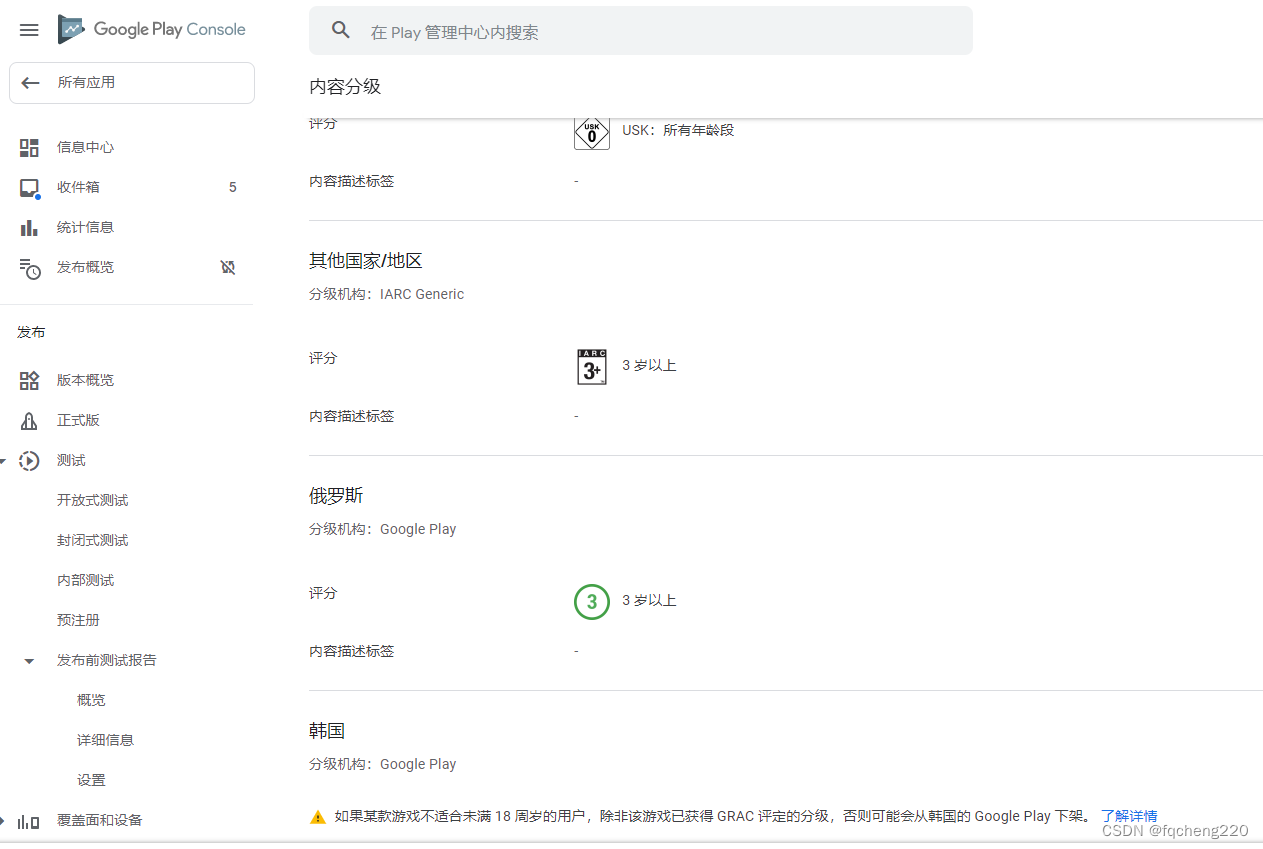
Task: Click the Google Play Console logo
Action: tap(152, 30)
